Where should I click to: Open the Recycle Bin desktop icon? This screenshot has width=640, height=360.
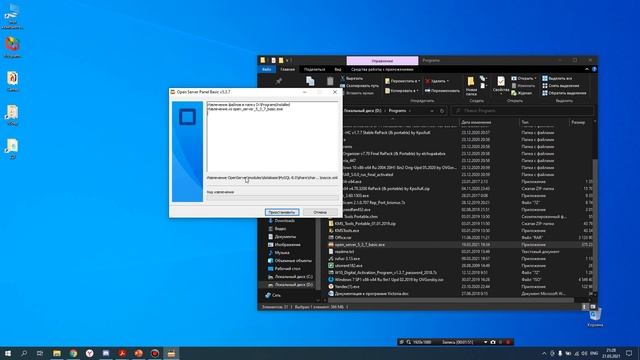(595, 317)
